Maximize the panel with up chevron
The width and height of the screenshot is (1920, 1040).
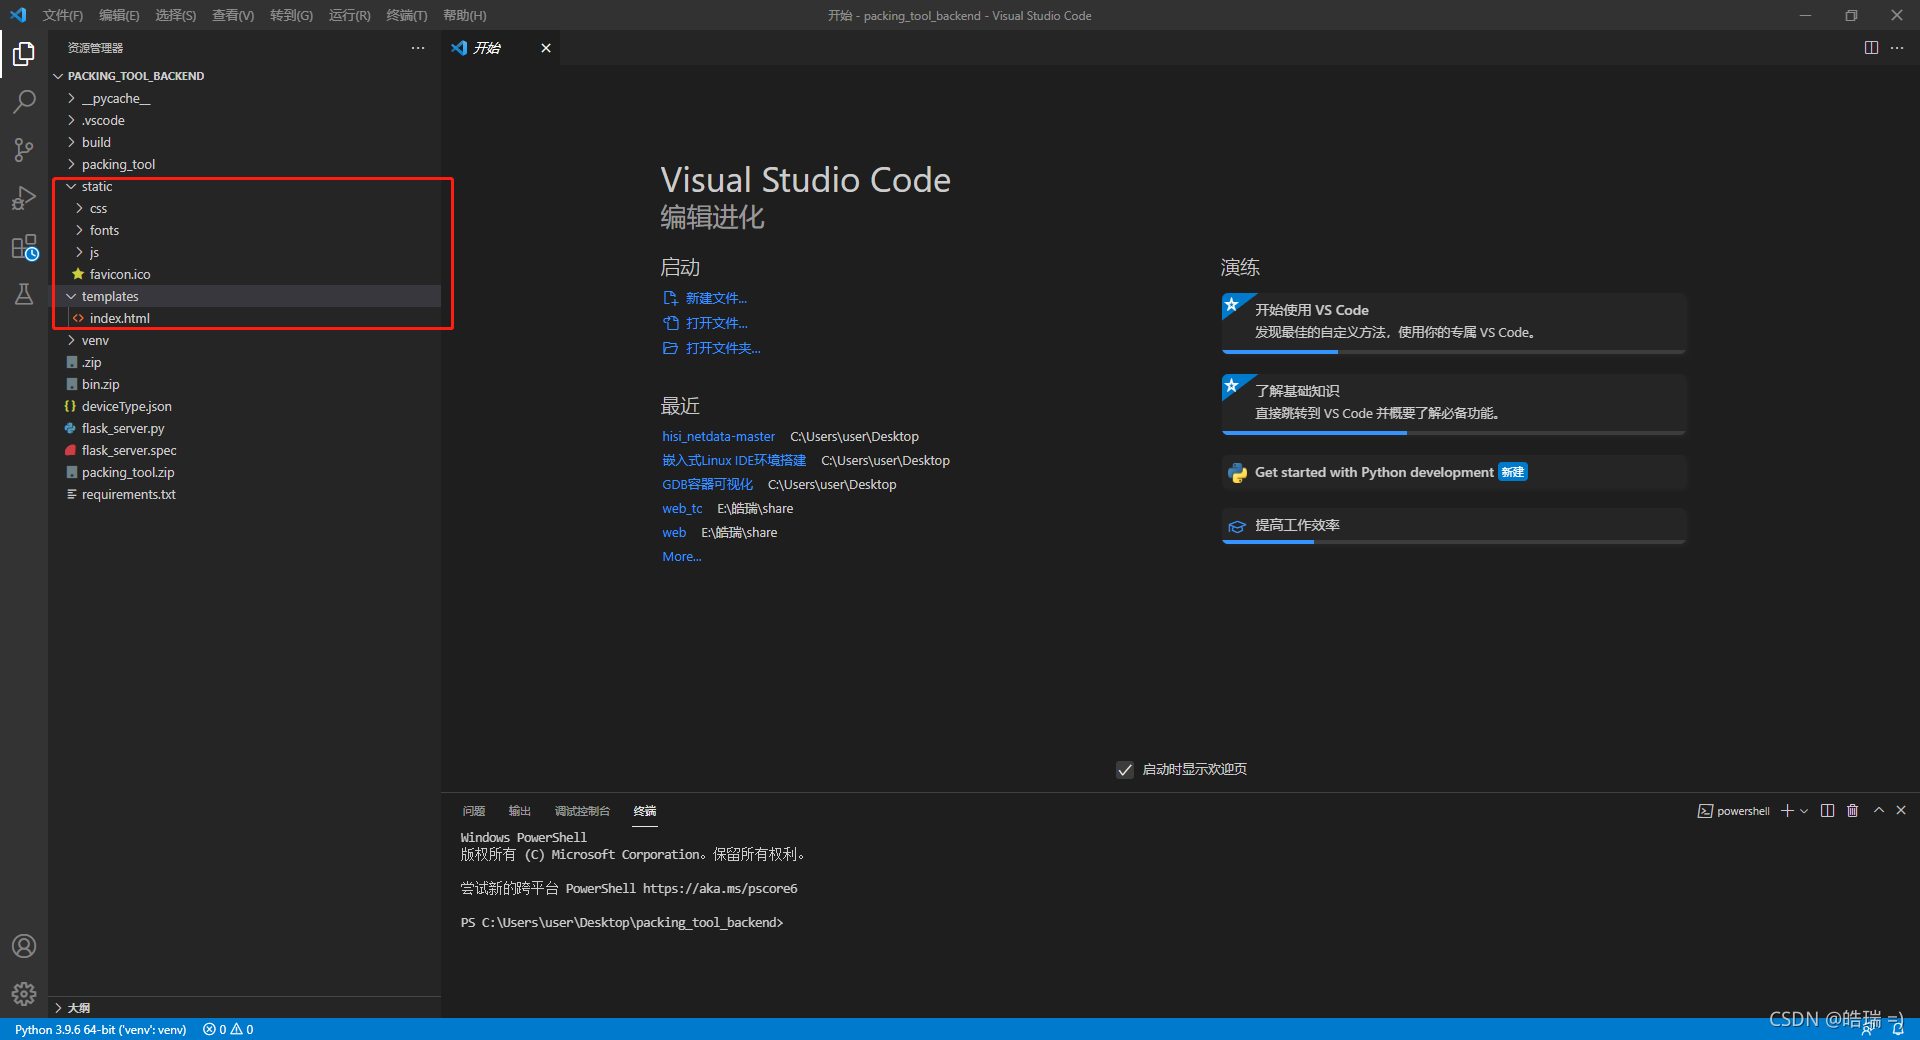1879,811
